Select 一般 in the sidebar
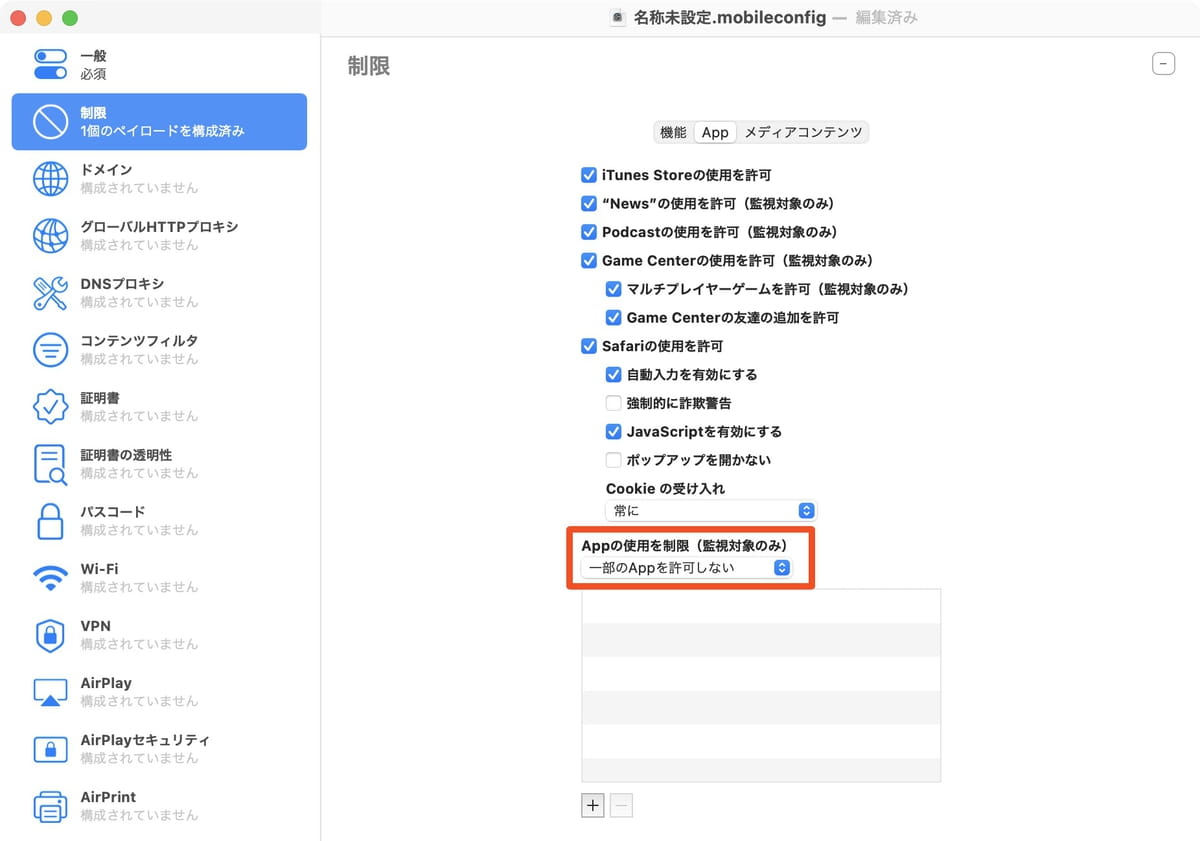The height and width of the screenshot is (841, 1200). tap(159, 65)
